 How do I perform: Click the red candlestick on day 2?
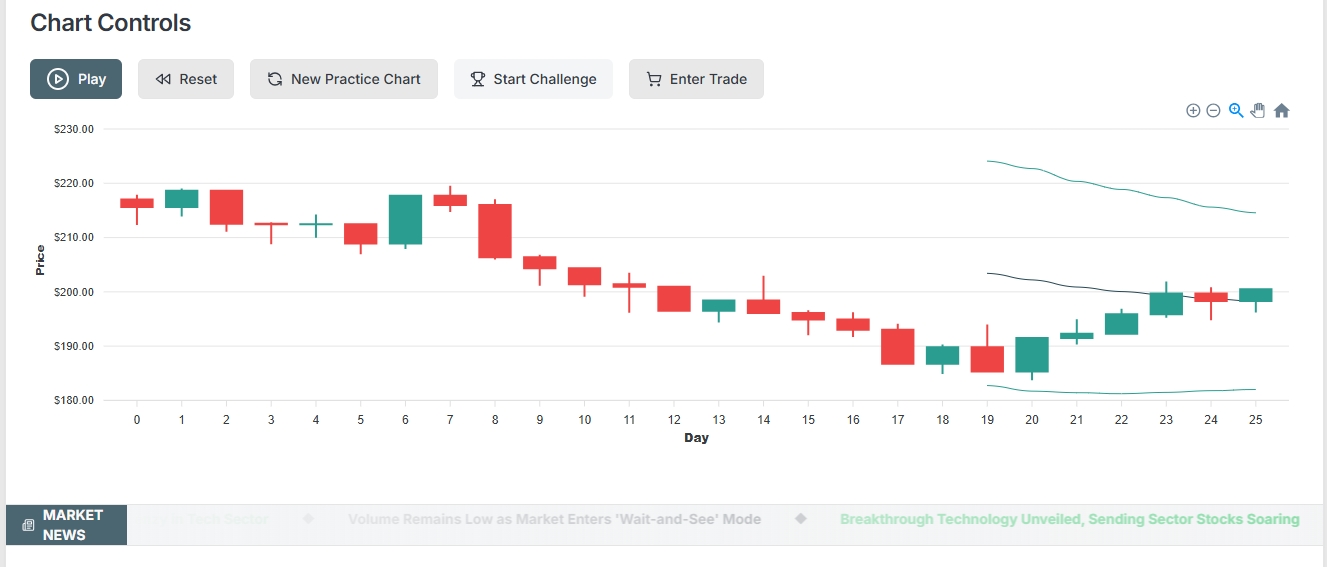coord(226,207)
